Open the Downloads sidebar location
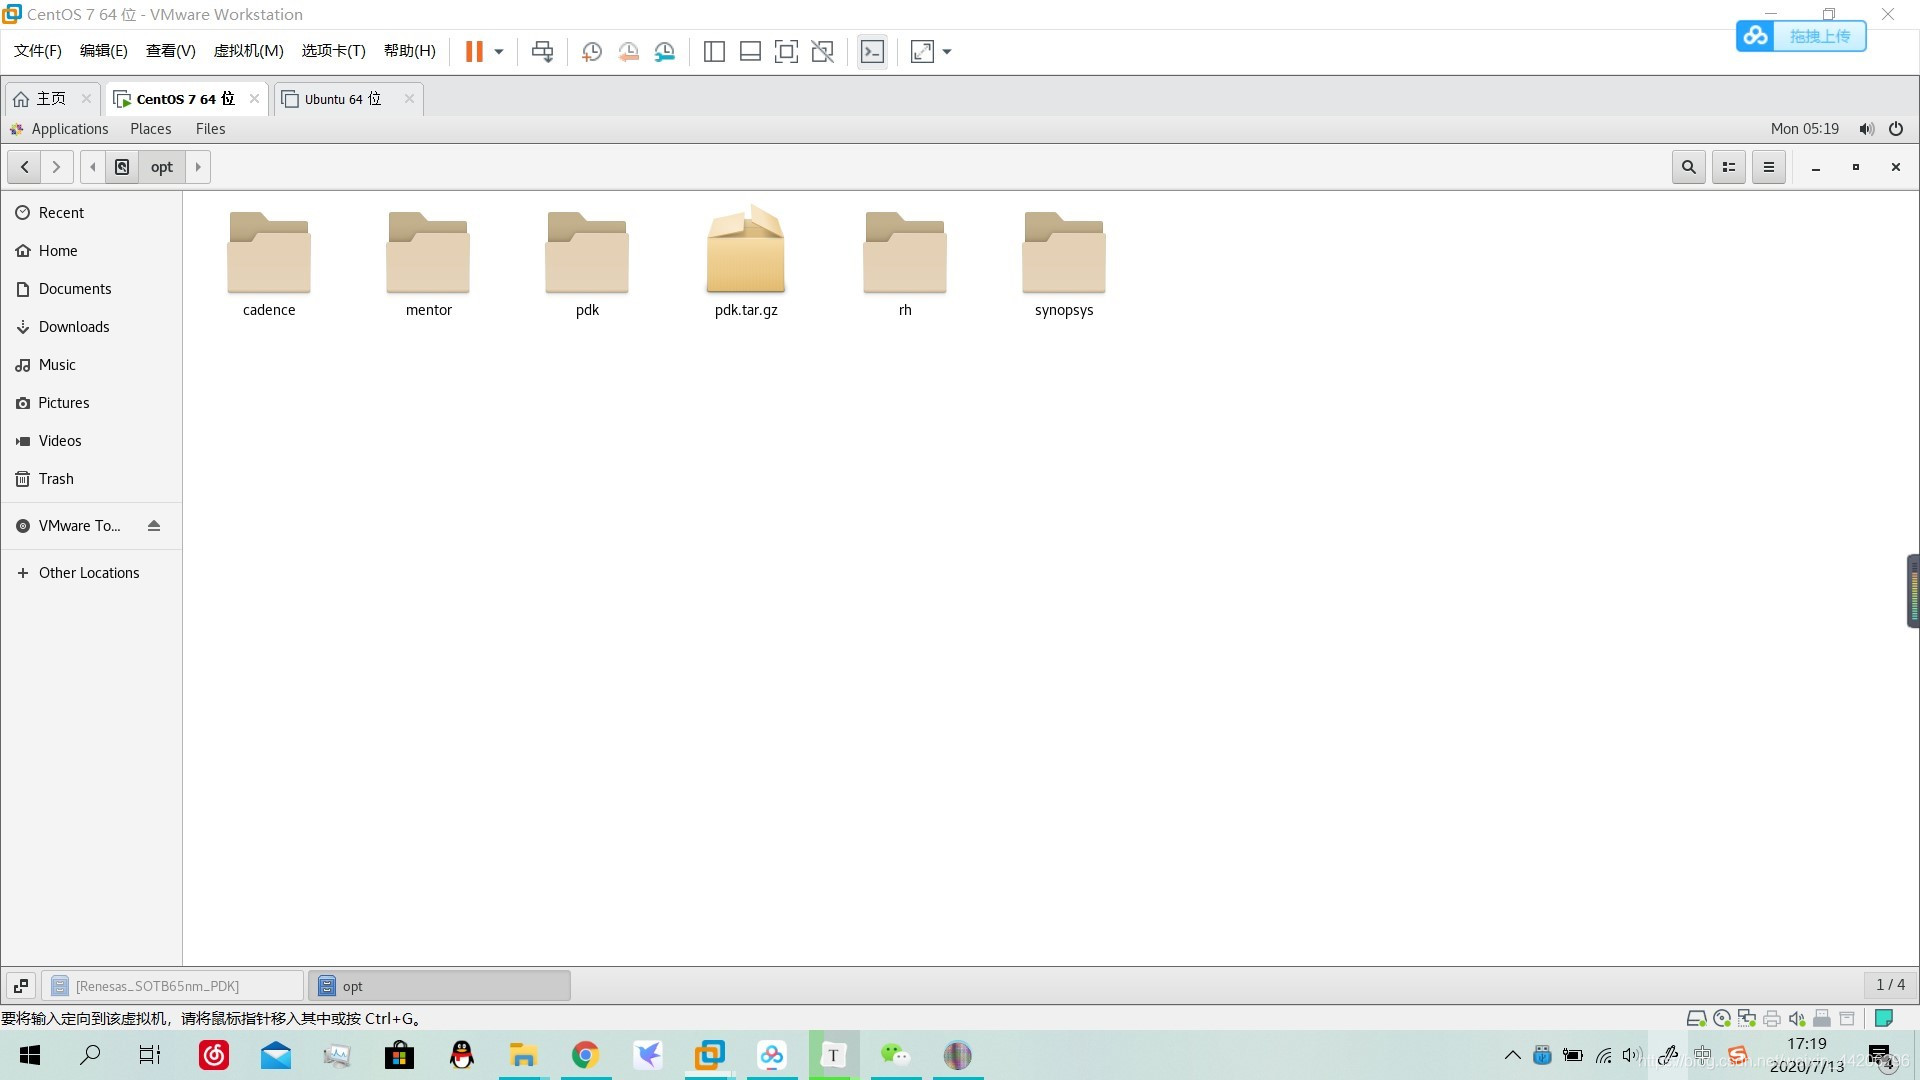 (74, 327)
